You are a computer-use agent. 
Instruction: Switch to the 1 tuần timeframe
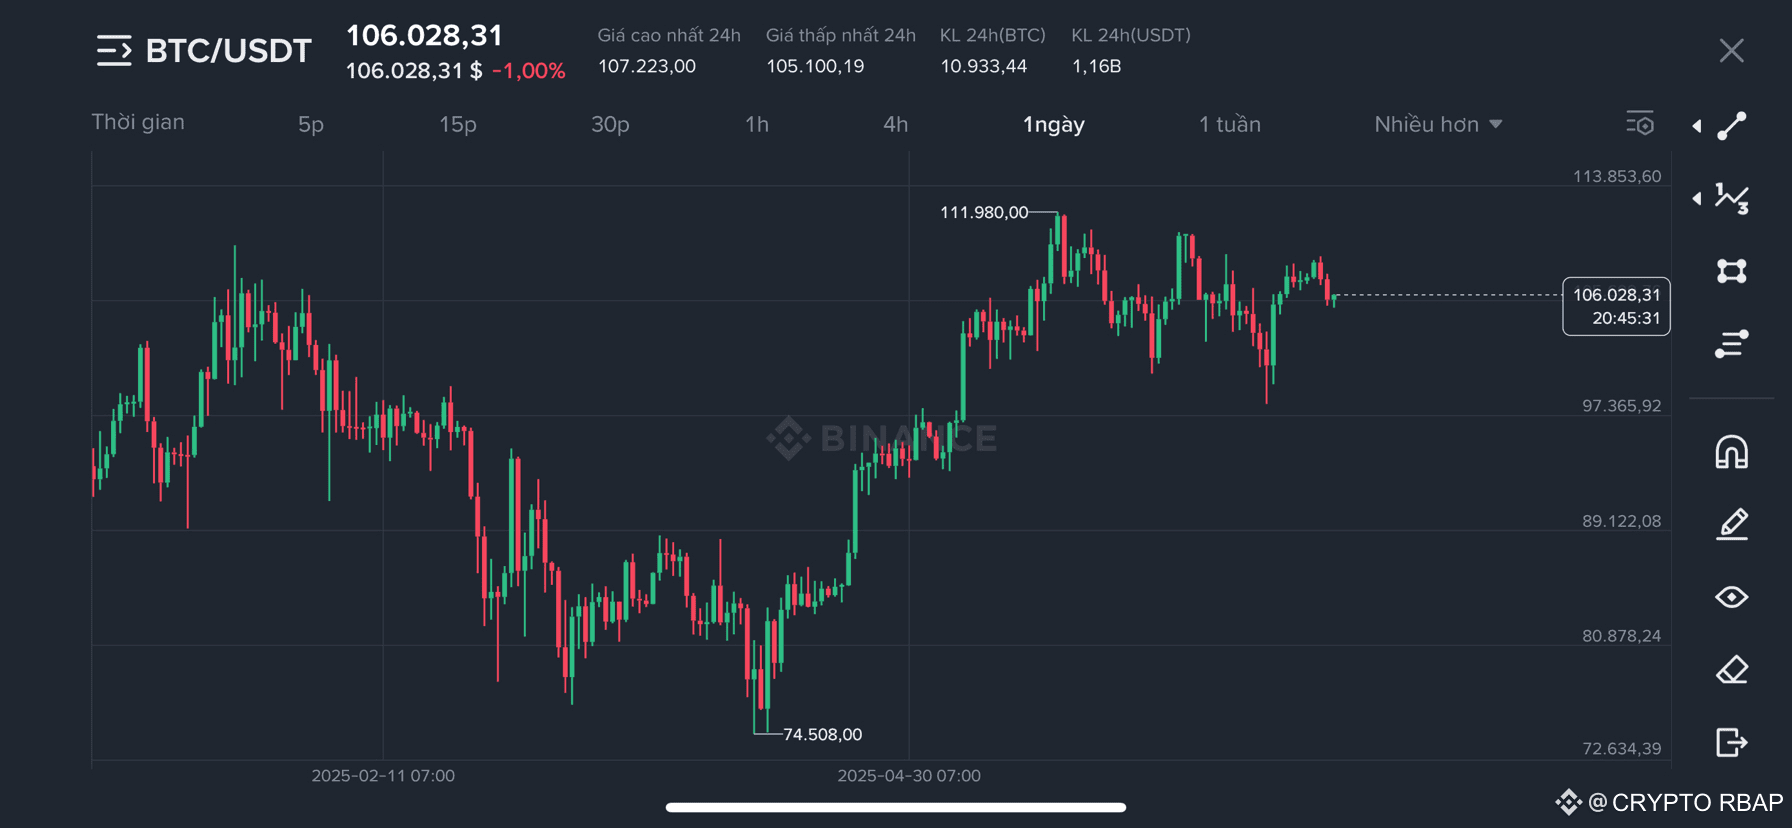tap(1230, 124)
